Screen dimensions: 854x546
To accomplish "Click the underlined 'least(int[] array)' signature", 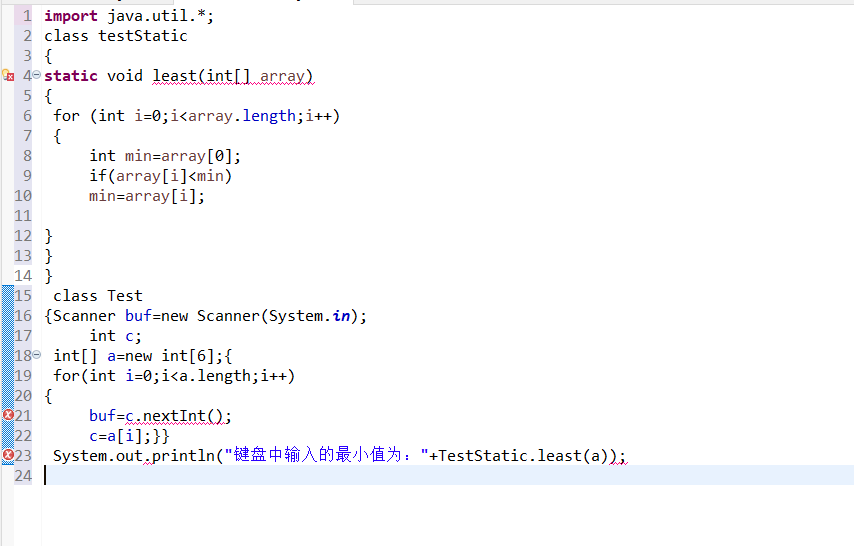I will tap(233, 76).
